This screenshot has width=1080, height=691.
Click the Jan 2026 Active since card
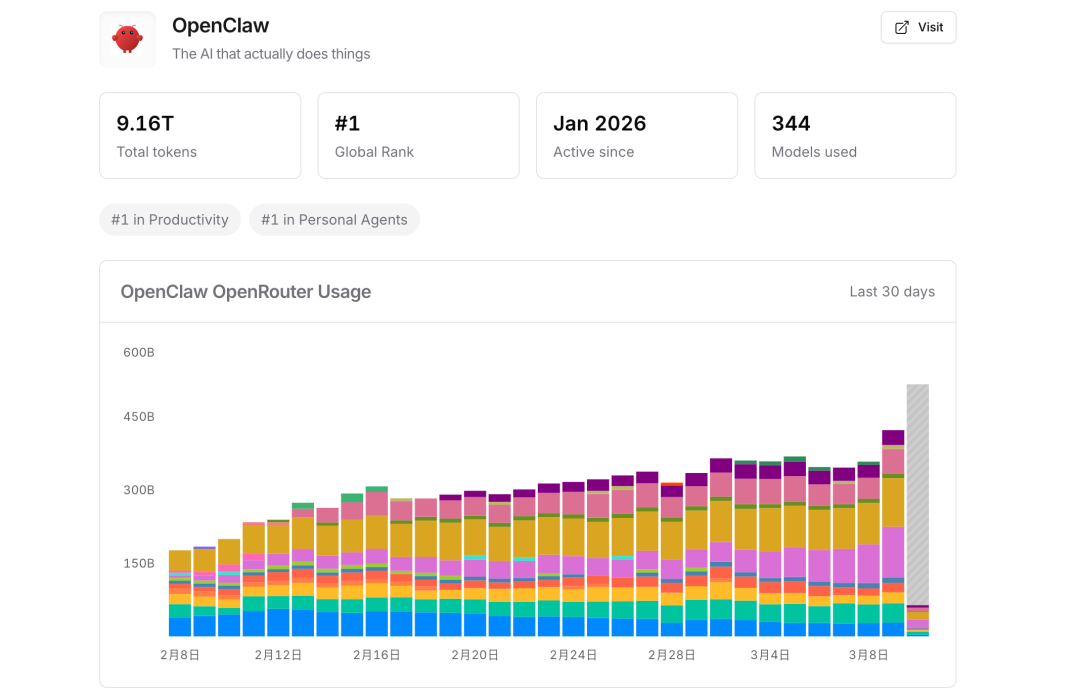point(636,136)
